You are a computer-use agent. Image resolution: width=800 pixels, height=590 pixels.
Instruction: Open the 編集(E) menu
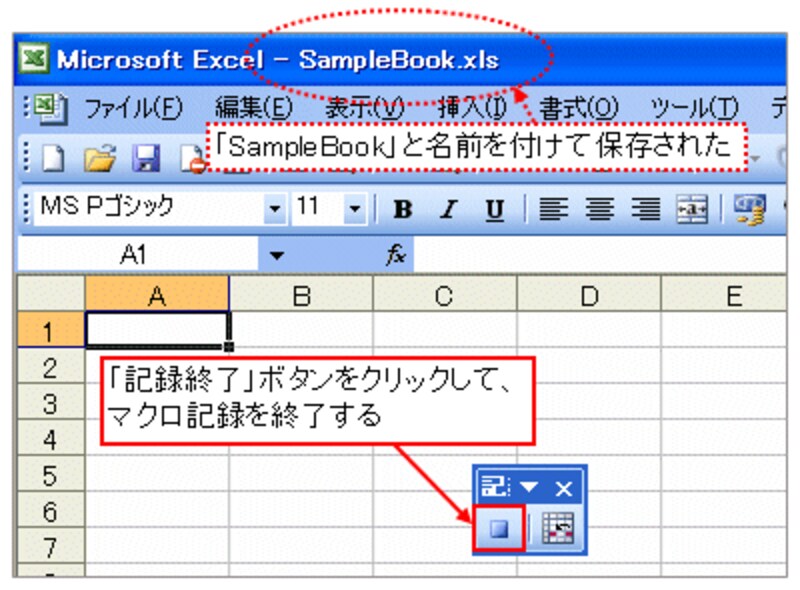coord(254,108)
